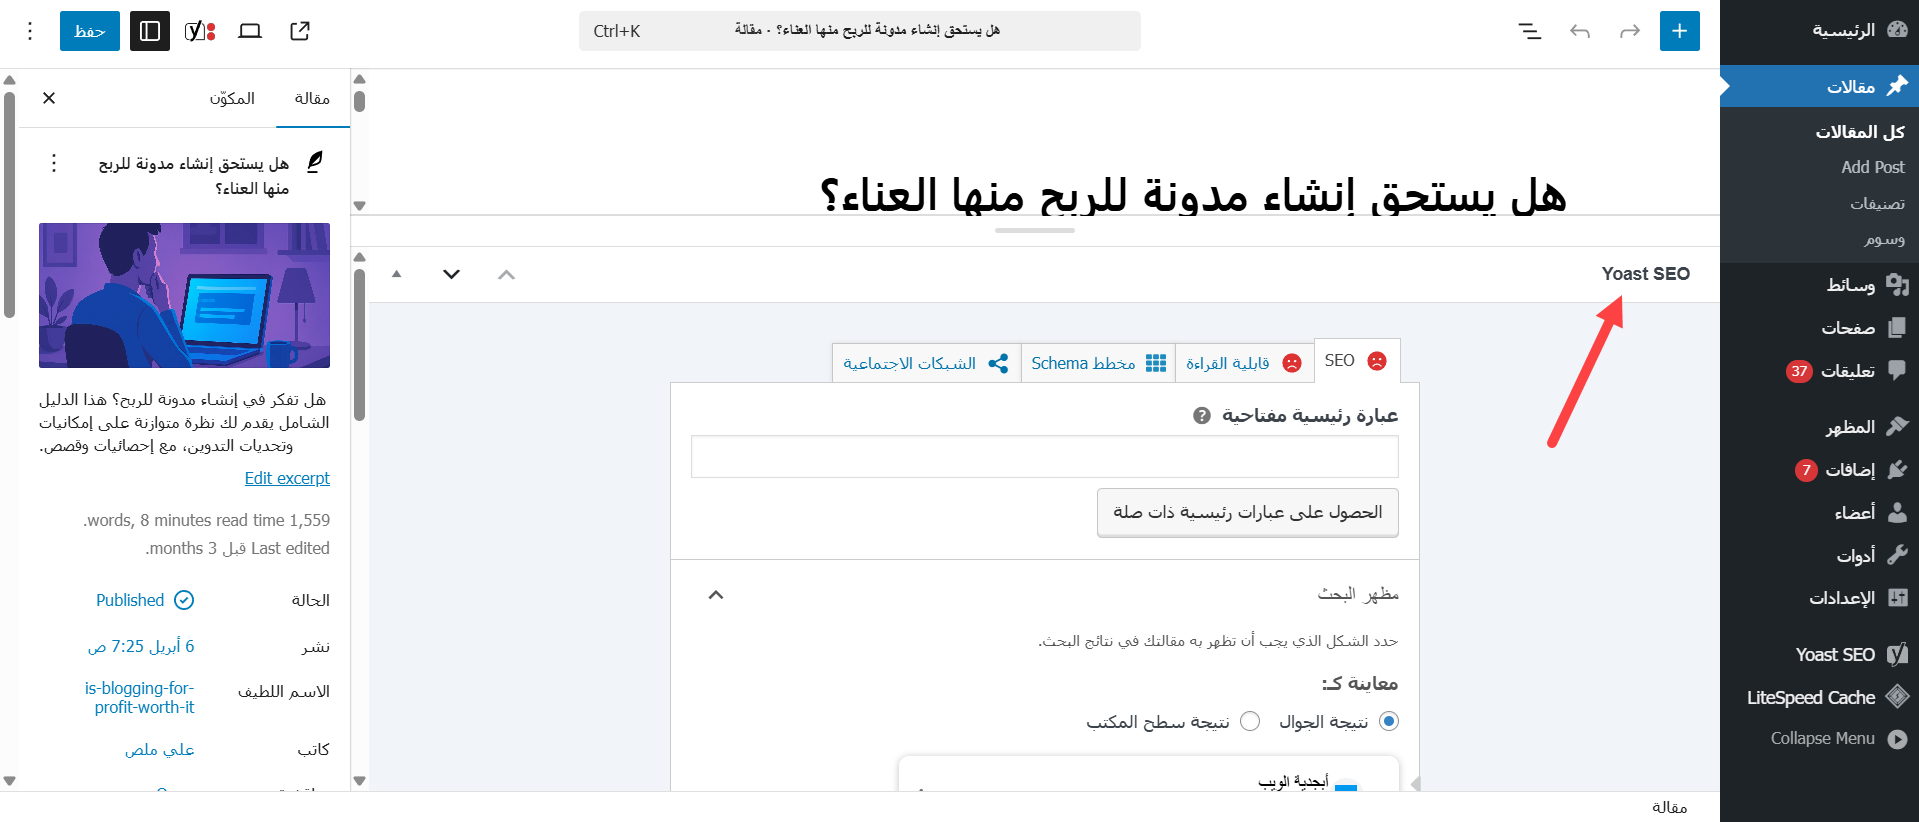Viewport: 1919px width, 822px height.
Task: Move the Yoast SEO panel down with chevron
Action: click(x=452, y=274)
